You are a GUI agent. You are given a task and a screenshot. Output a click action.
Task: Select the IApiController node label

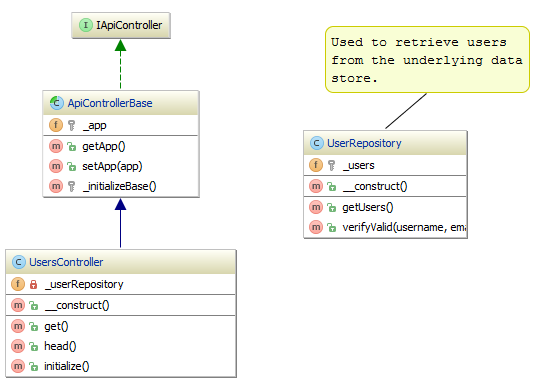129,25
